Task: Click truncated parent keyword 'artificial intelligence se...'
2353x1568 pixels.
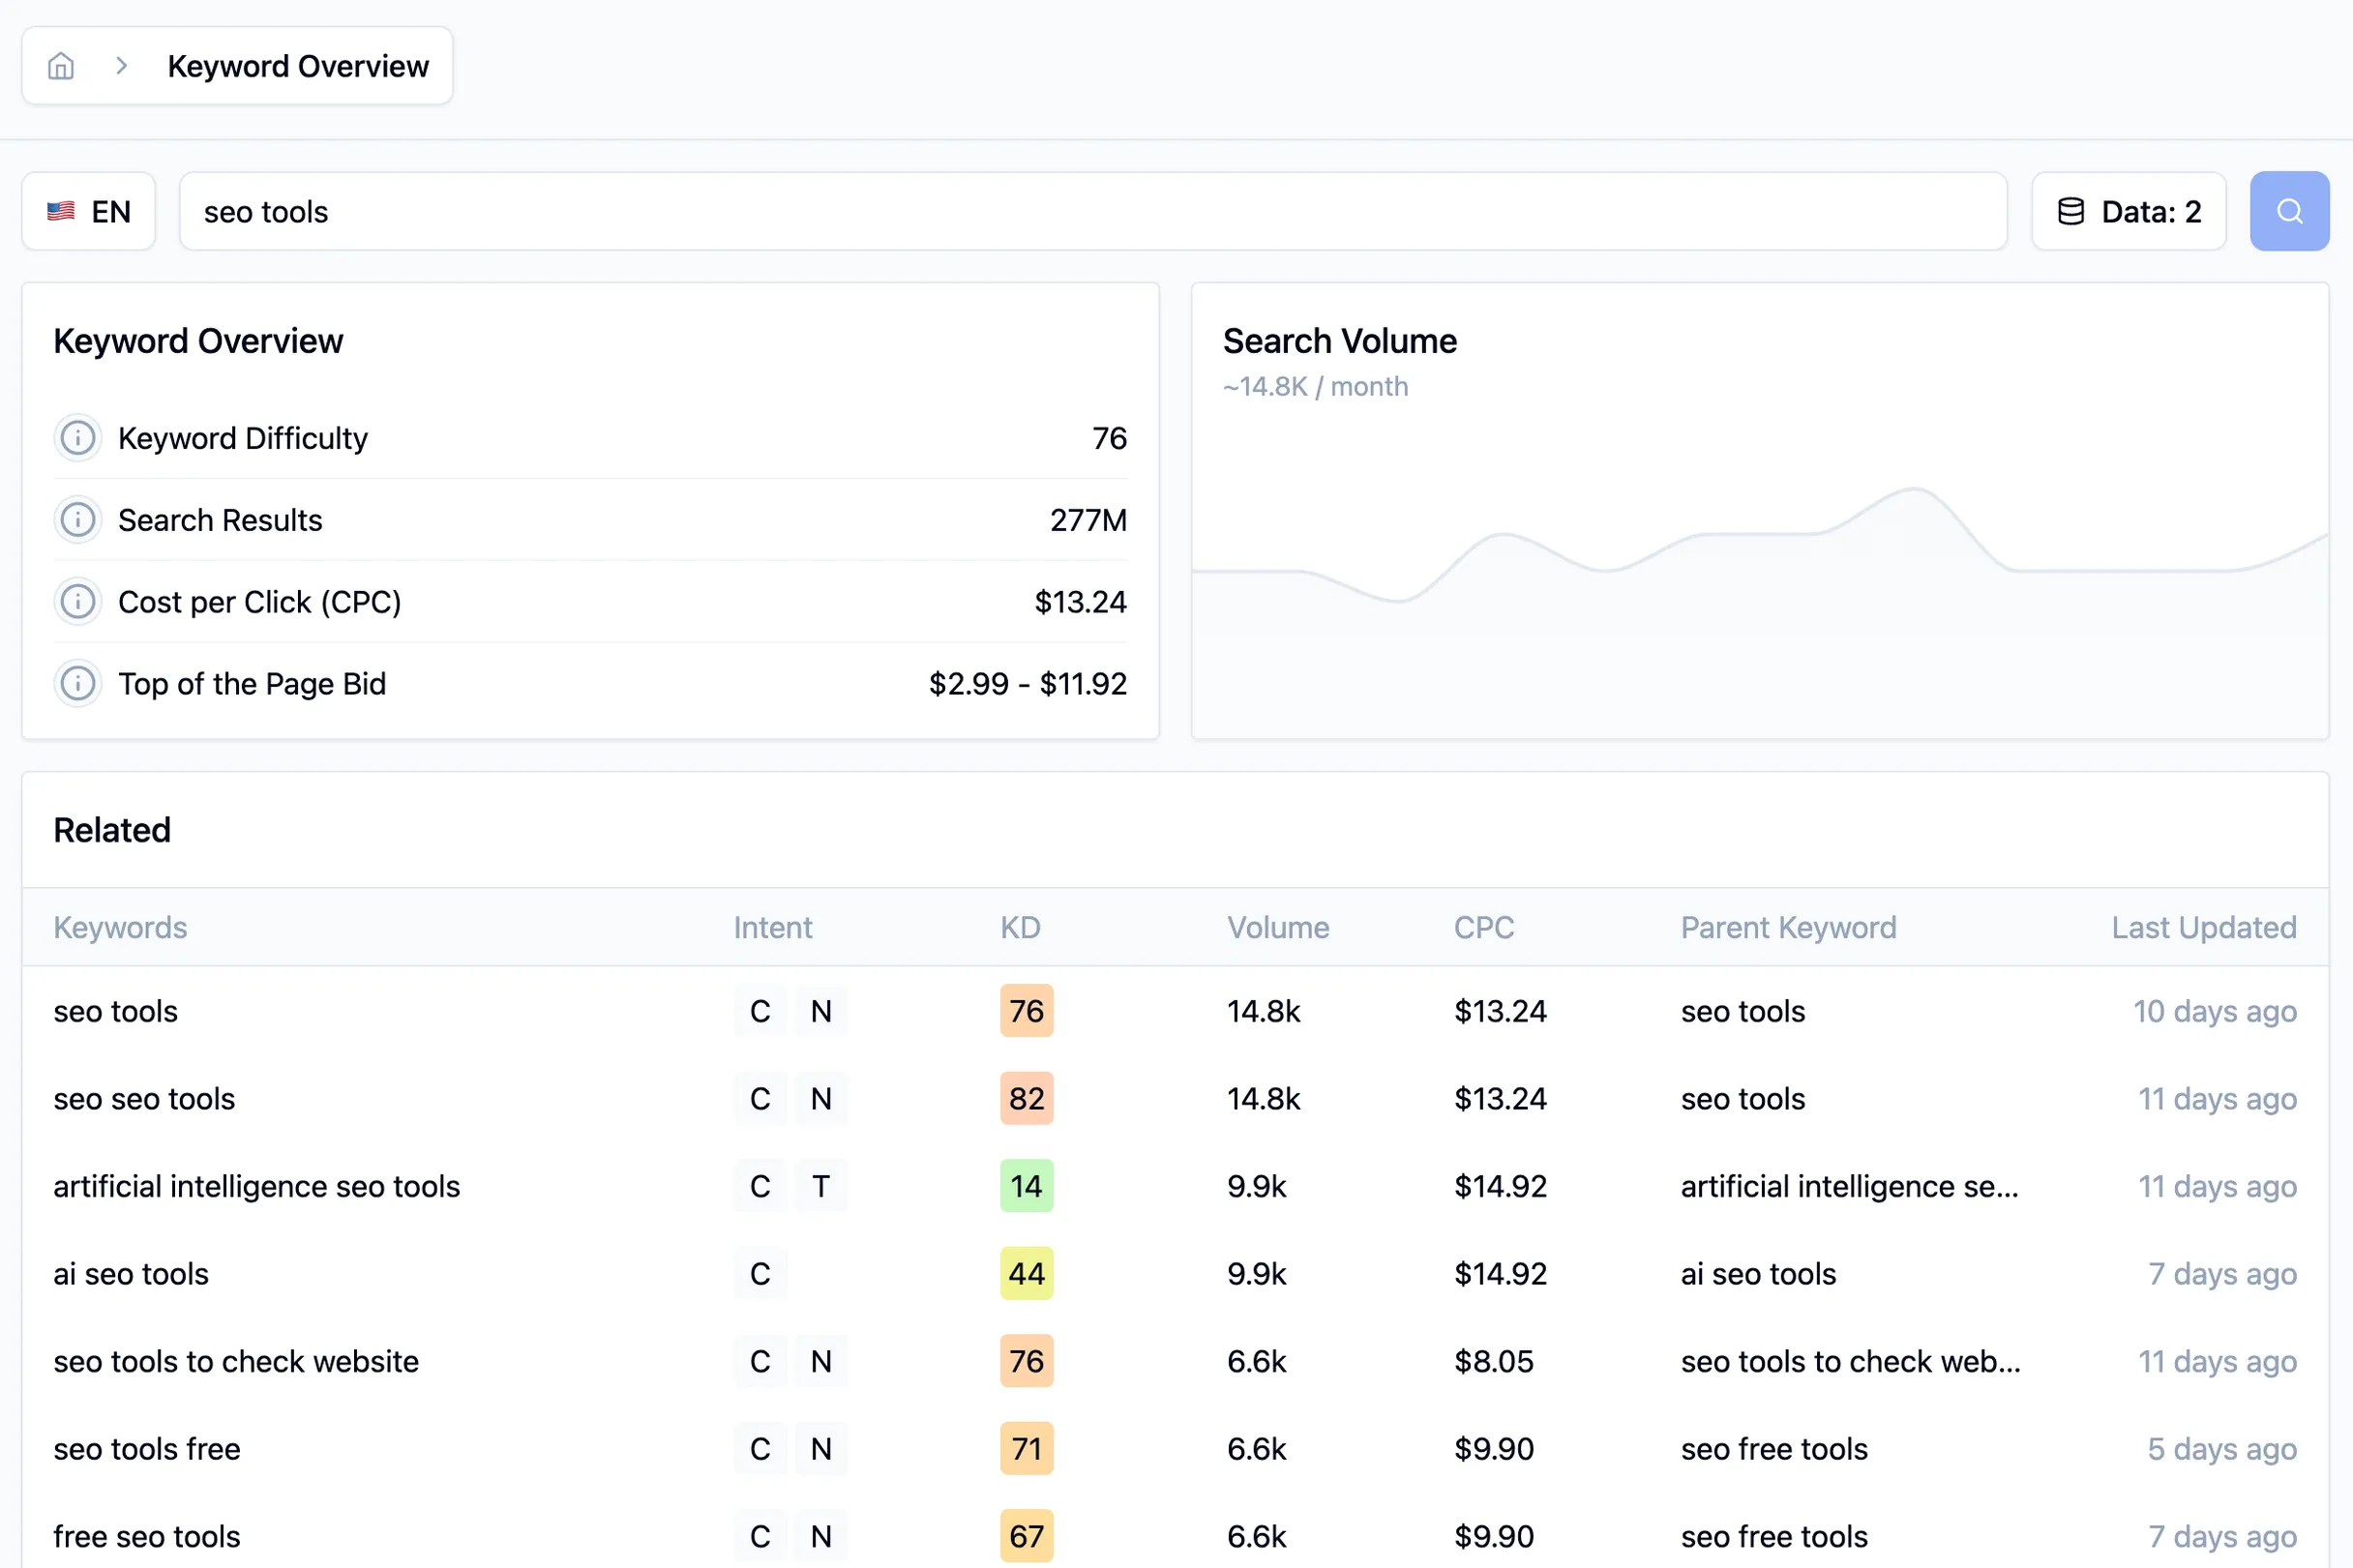Action: 1850,1186
